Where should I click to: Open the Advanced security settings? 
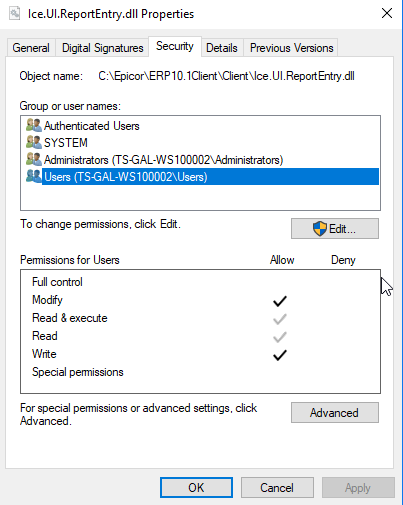tap(335, 413)
